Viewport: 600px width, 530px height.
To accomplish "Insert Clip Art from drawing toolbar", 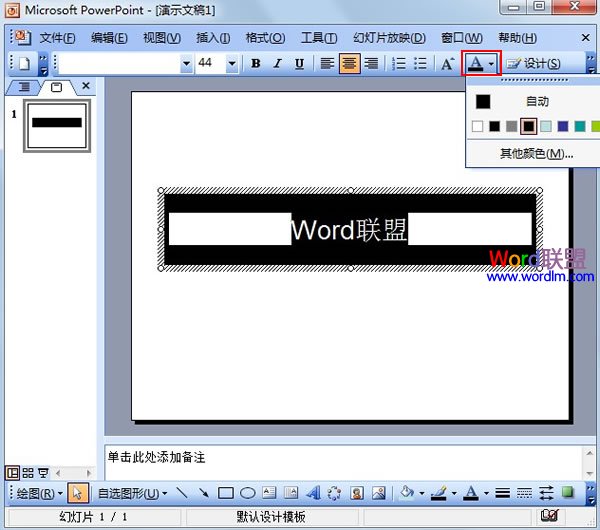I will coord(357,493).
